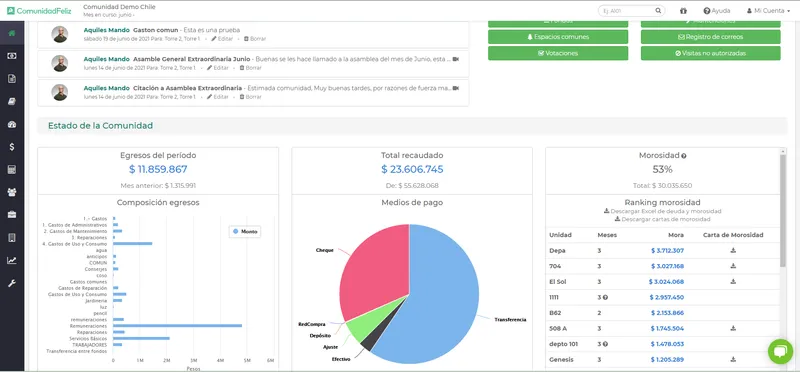
Task: Click unit name 'B62' in ranking
Action: tap(555, 313)
